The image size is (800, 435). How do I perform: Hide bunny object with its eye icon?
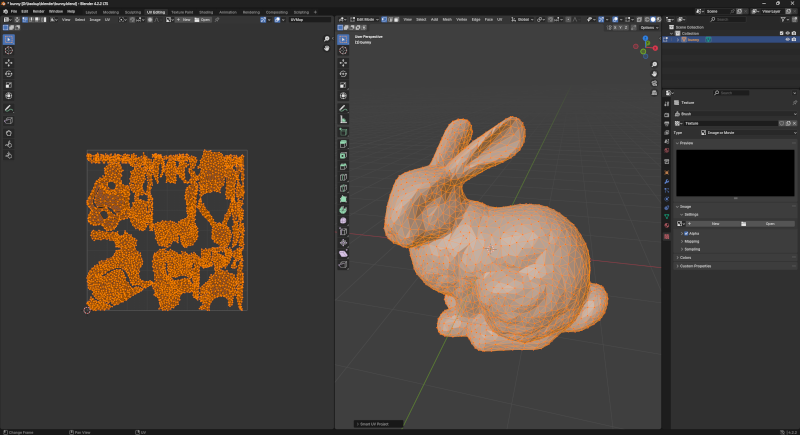(787, 39)
